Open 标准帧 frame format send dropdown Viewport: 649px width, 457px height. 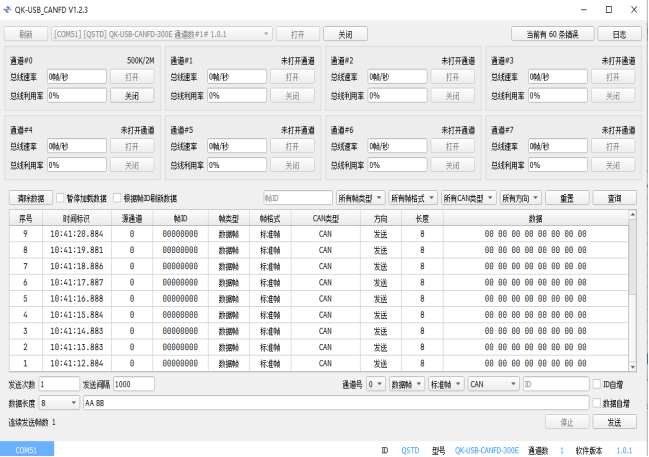[446, 384]
